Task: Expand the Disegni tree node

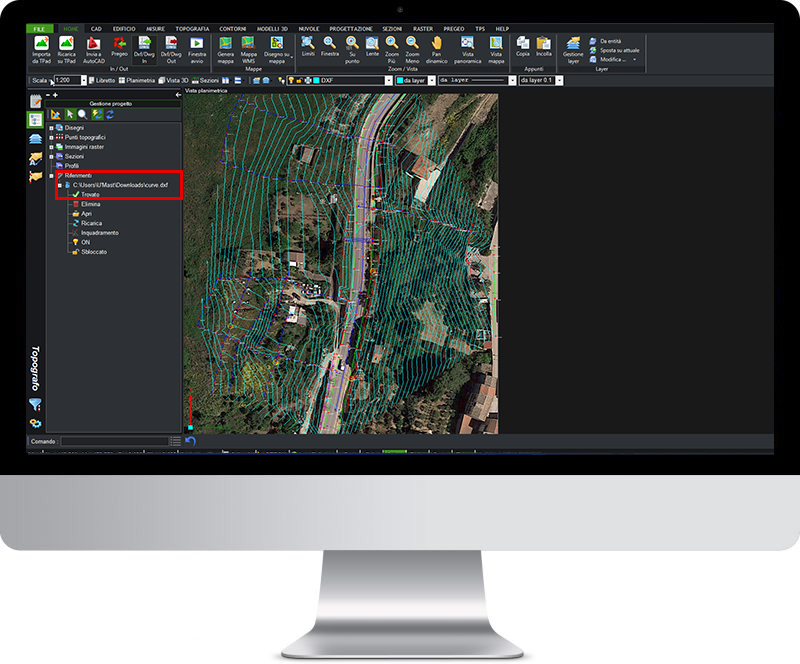Action: tap(50, 126)
